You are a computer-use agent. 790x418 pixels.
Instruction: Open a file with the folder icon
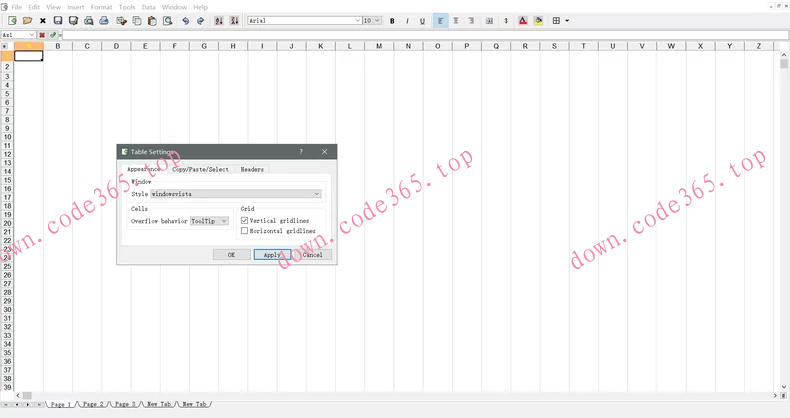27,21
